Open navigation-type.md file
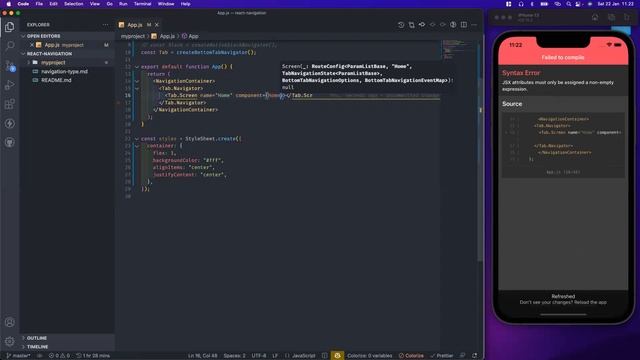Image resolution: width=640 pixels, height=360 pixels. pos(64,71)
